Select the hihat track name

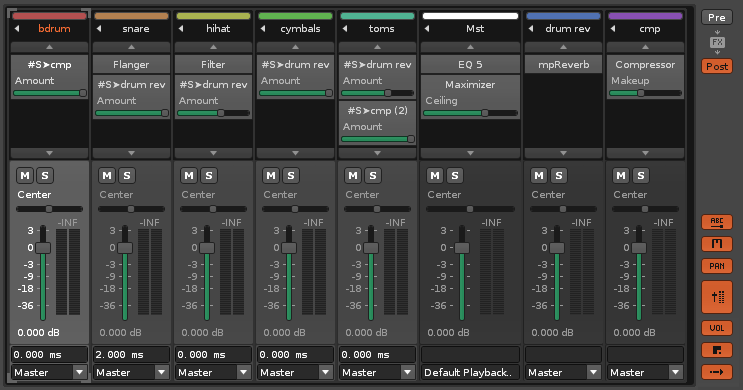(218, 29)
